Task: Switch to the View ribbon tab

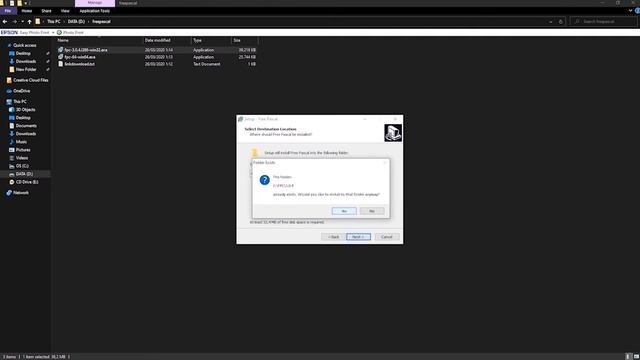Action: (x=65, y=11)
